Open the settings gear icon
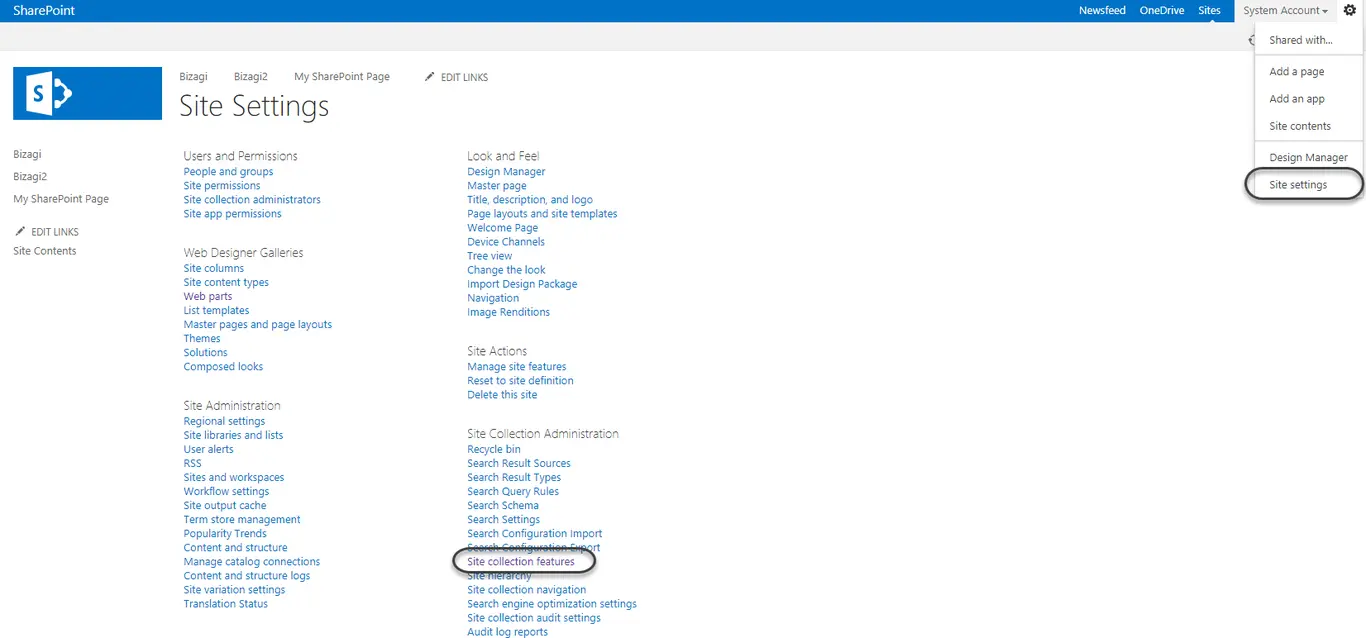 click(1350, 10)
